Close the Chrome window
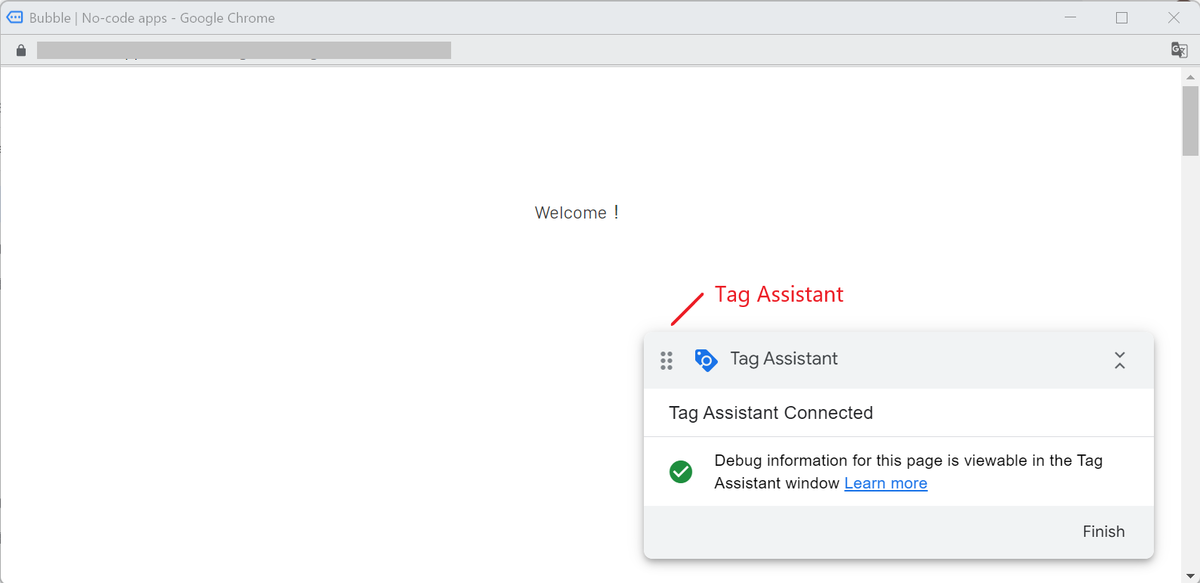 pyautogui.click(x=1175, y=18)
